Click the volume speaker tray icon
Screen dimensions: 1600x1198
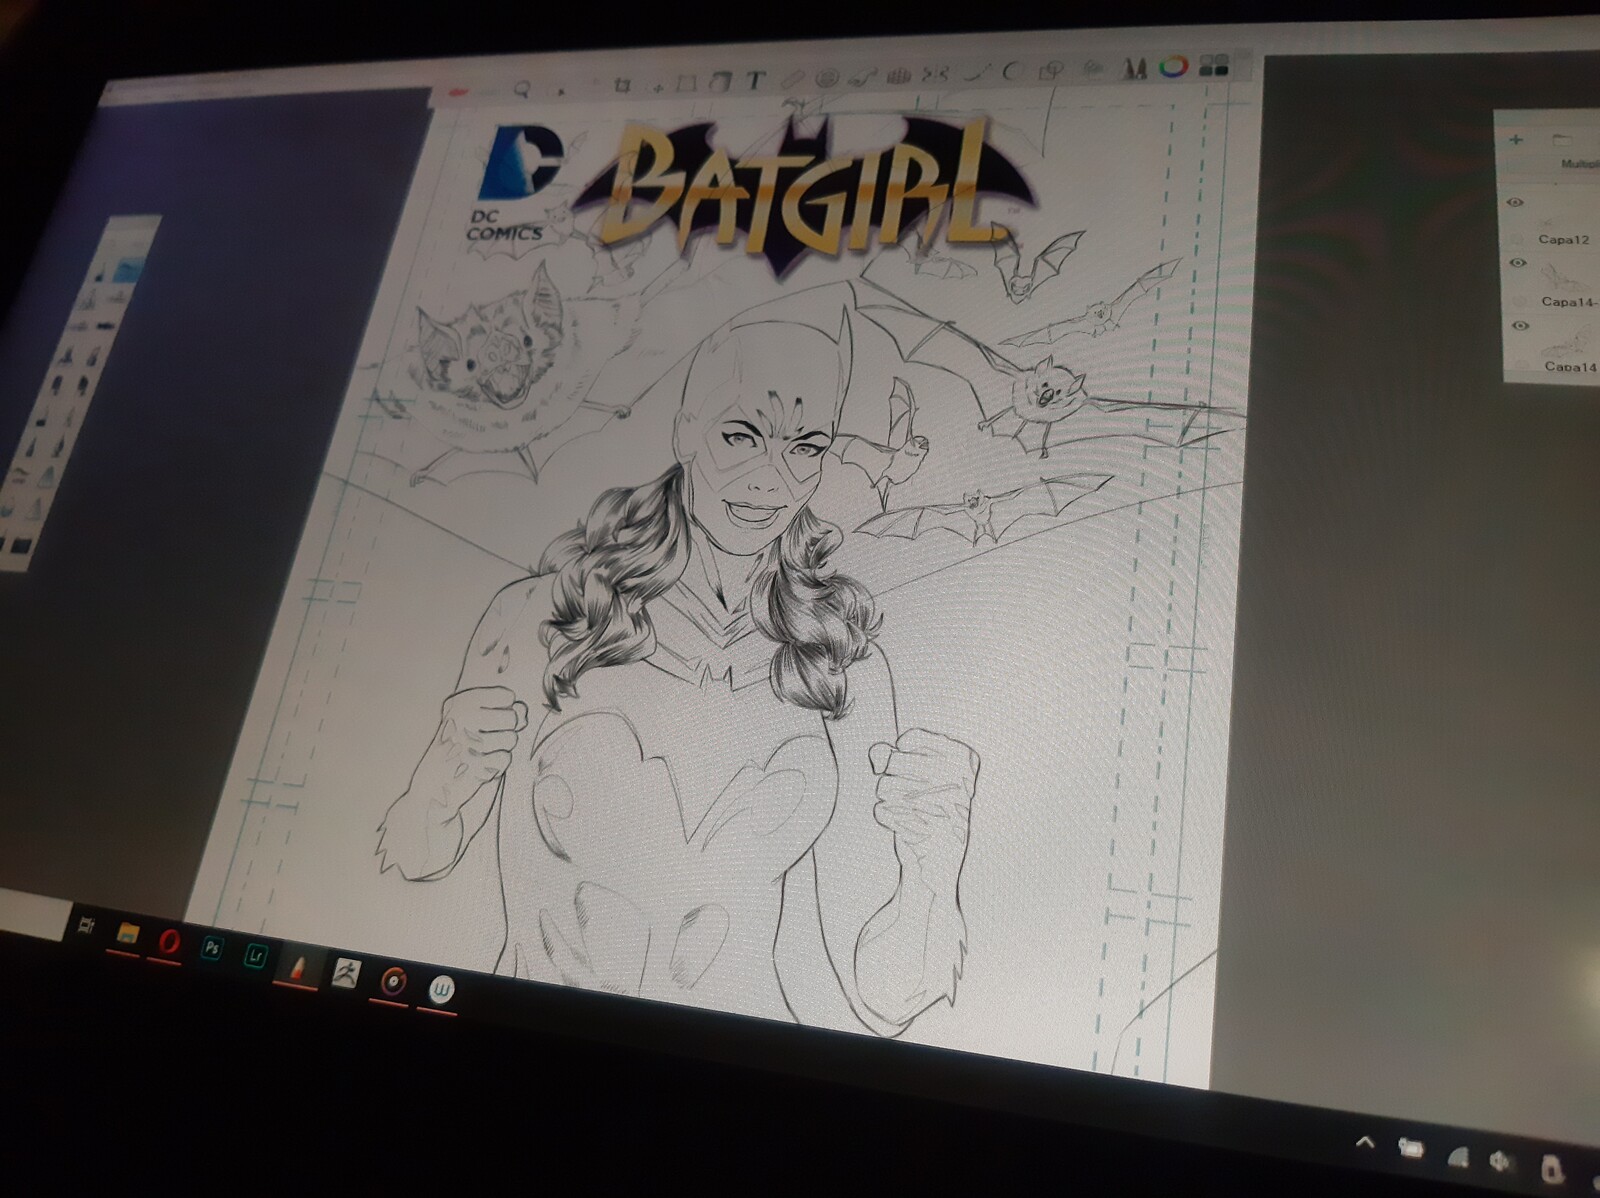pos(1501,1162)
